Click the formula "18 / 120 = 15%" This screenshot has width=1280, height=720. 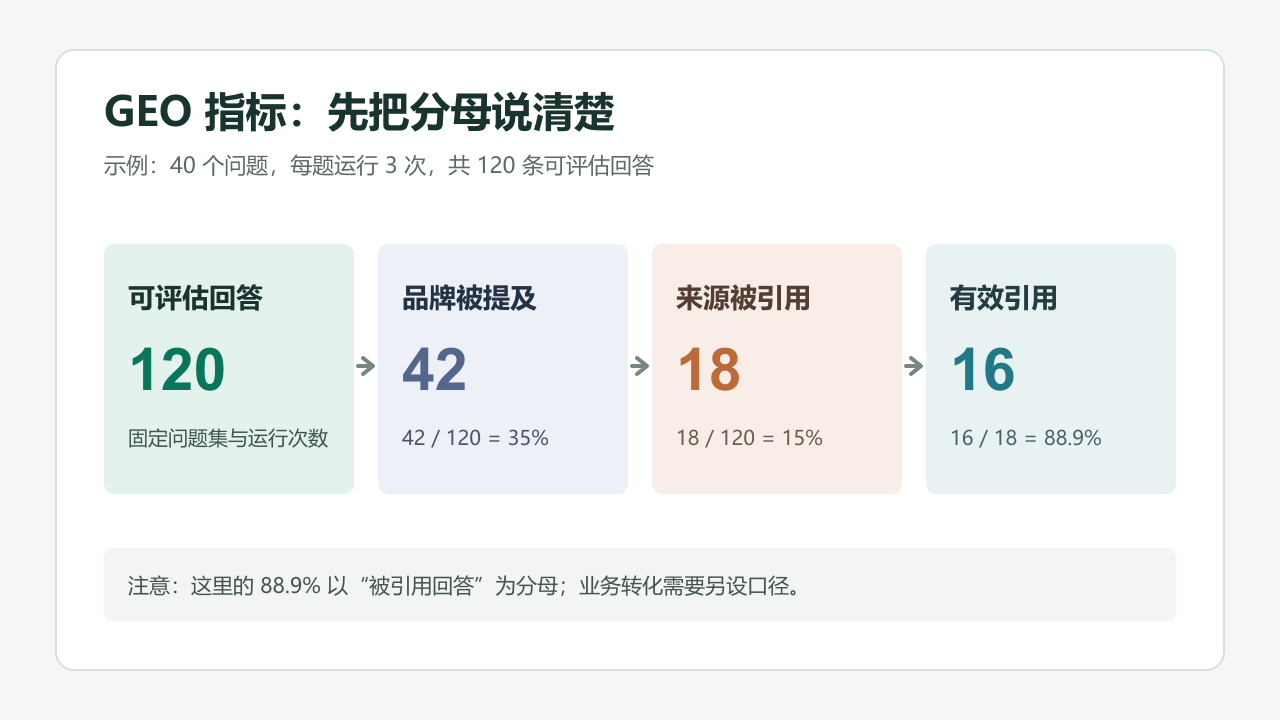coord(749,438)
